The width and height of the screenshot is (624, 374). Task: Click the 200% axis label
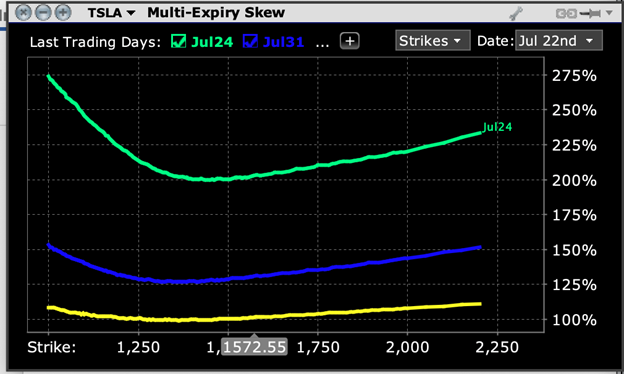pos(574,181)
